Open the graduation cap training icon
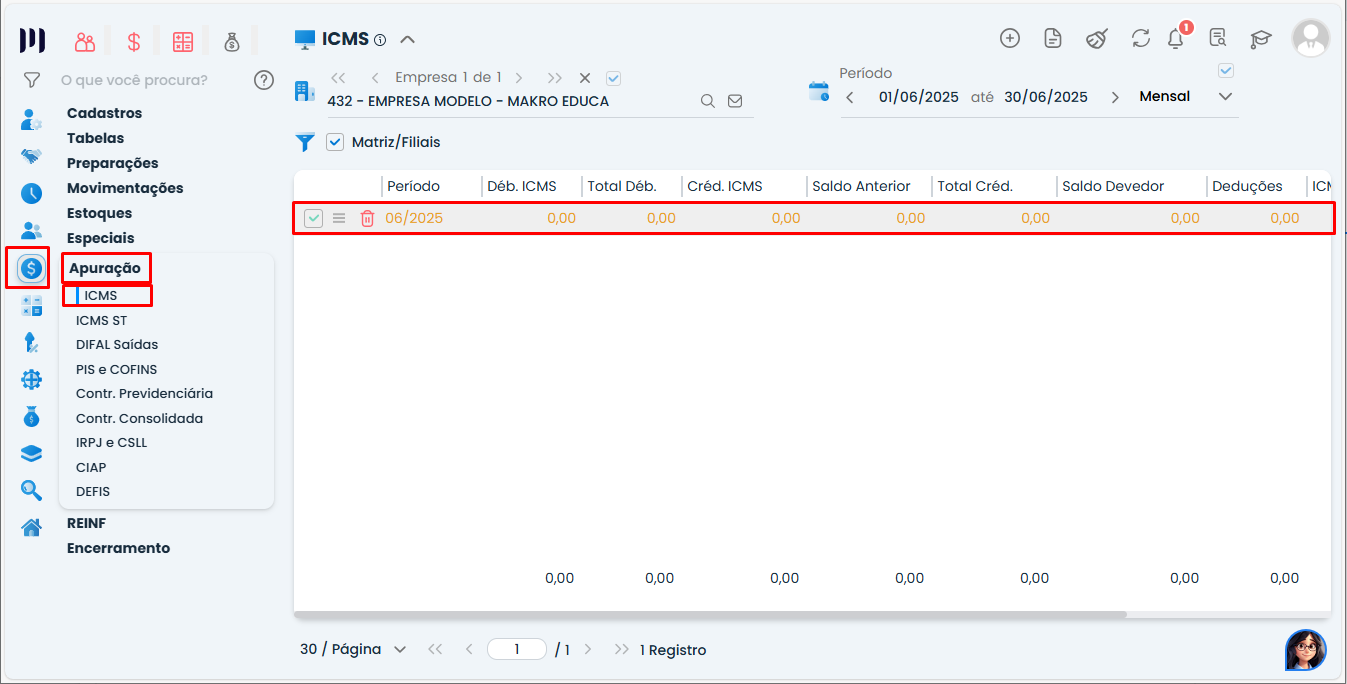This screenshot has width=1347, height=684. point(1260,39)
